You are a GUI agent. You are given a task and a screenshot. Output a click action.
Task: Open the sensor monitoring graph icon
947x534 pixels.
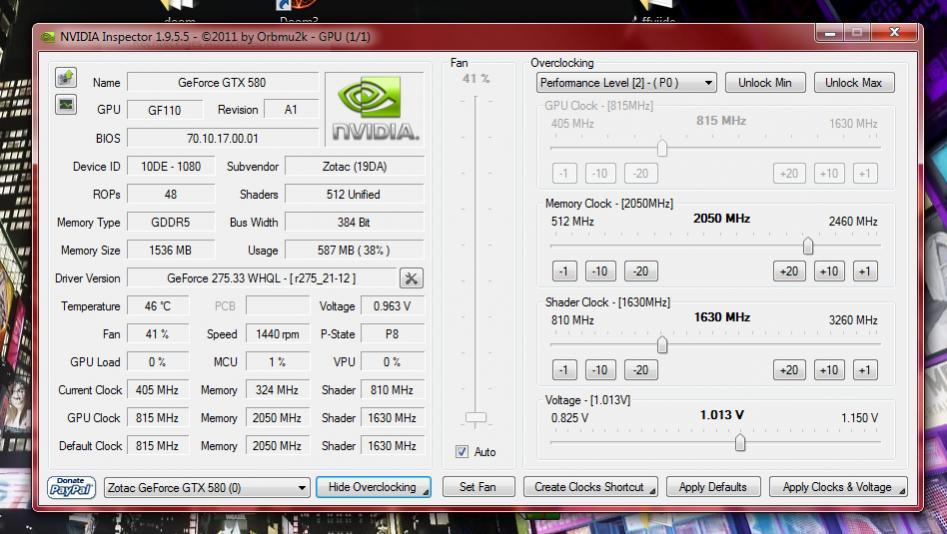[66, 105]
